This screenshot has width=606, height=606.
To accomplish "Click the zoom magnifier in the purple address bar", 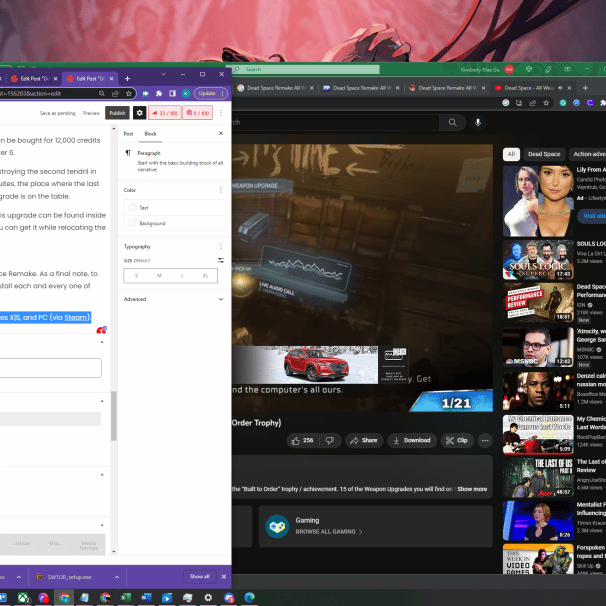I will tap(102, 93).
